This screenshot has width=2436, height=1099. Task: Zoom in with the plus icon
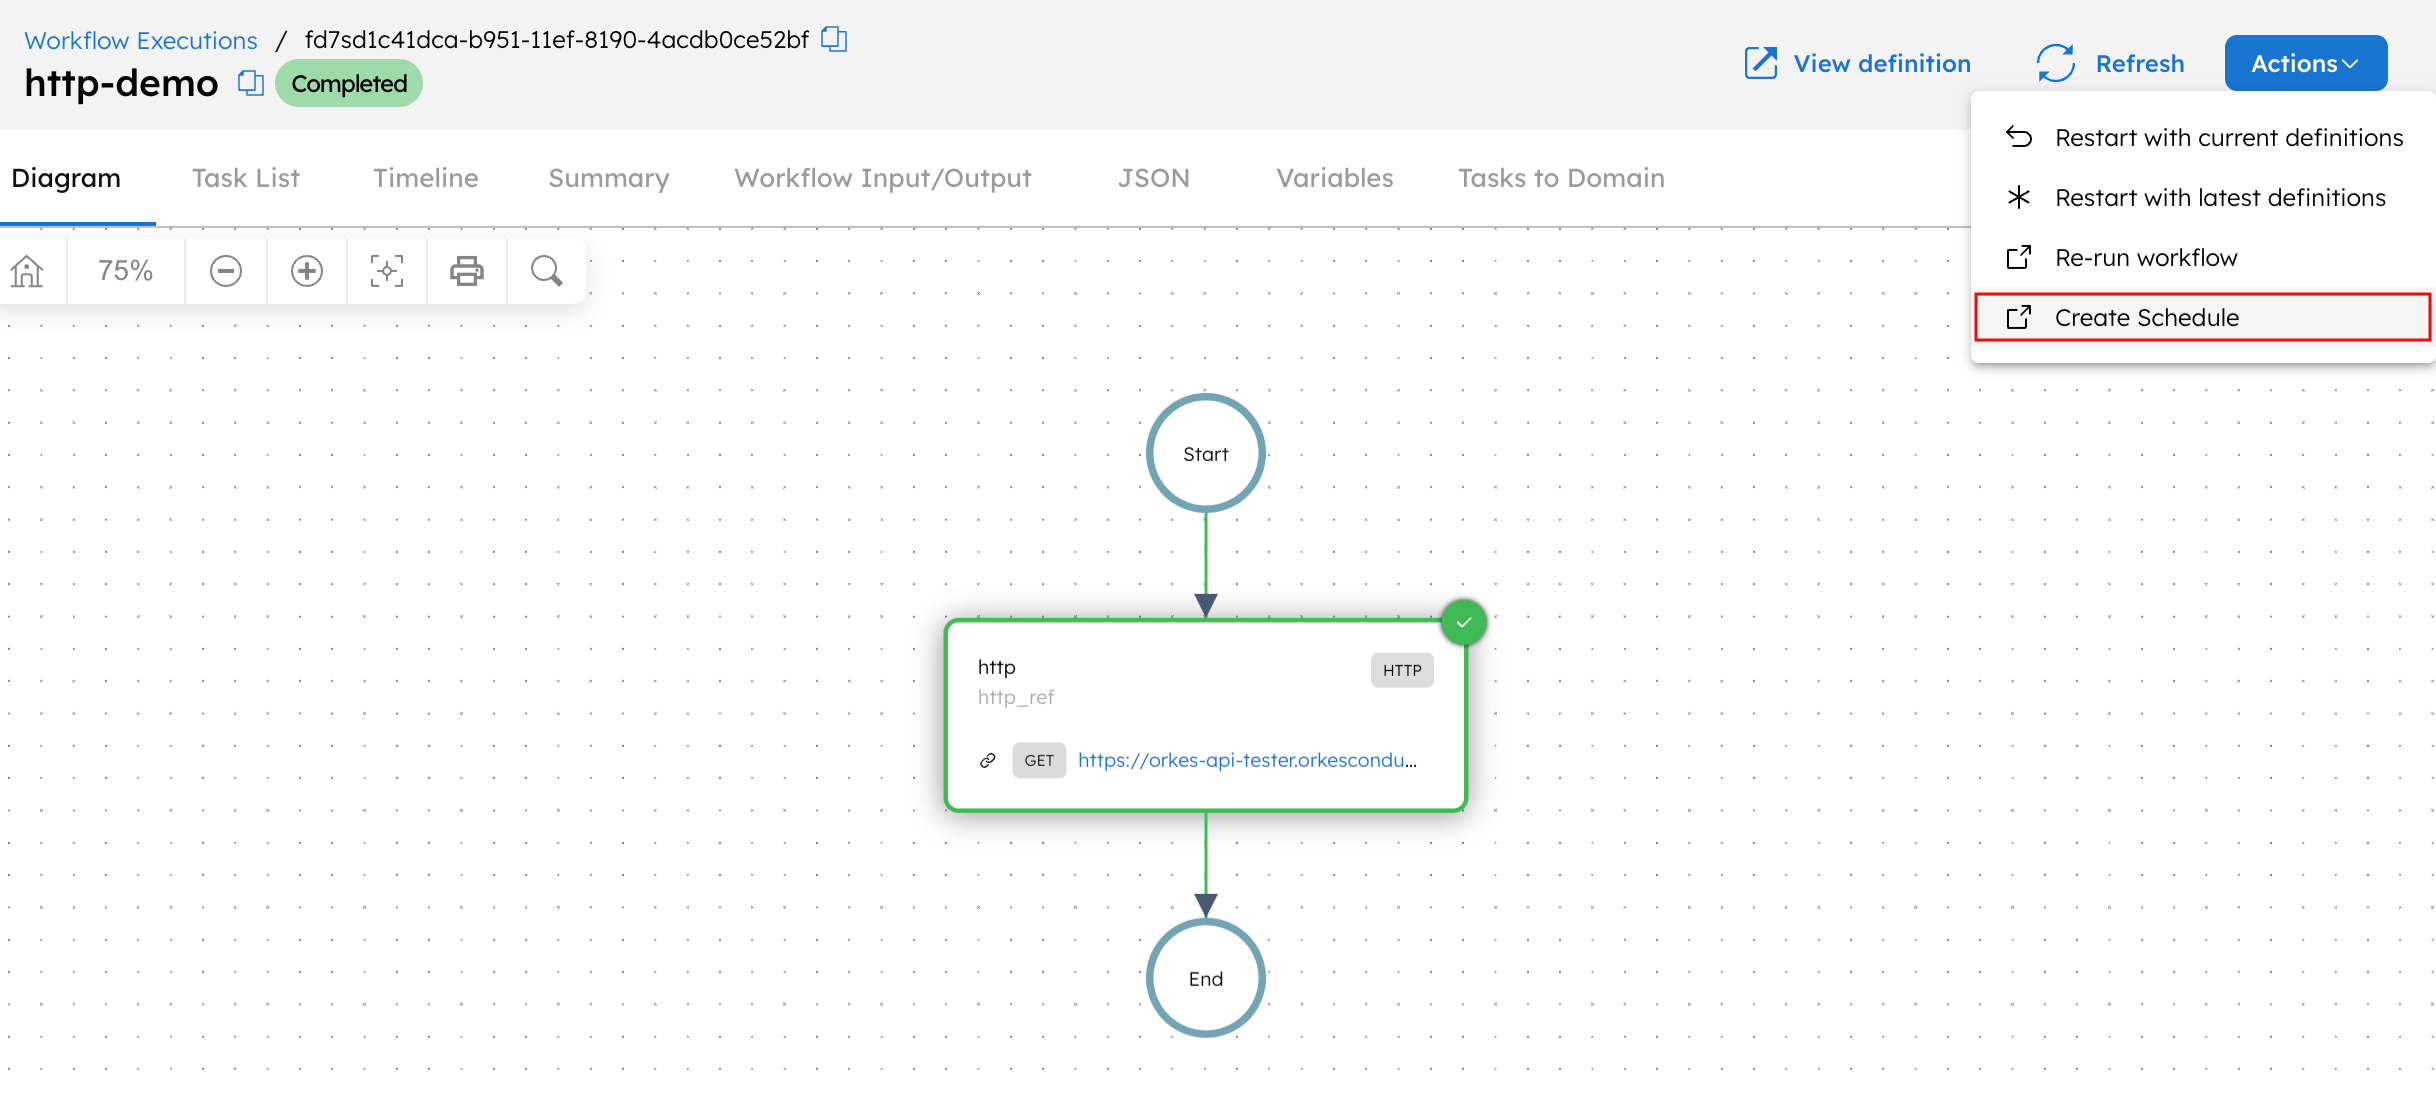pyautogui.click(x=307, y=271)
